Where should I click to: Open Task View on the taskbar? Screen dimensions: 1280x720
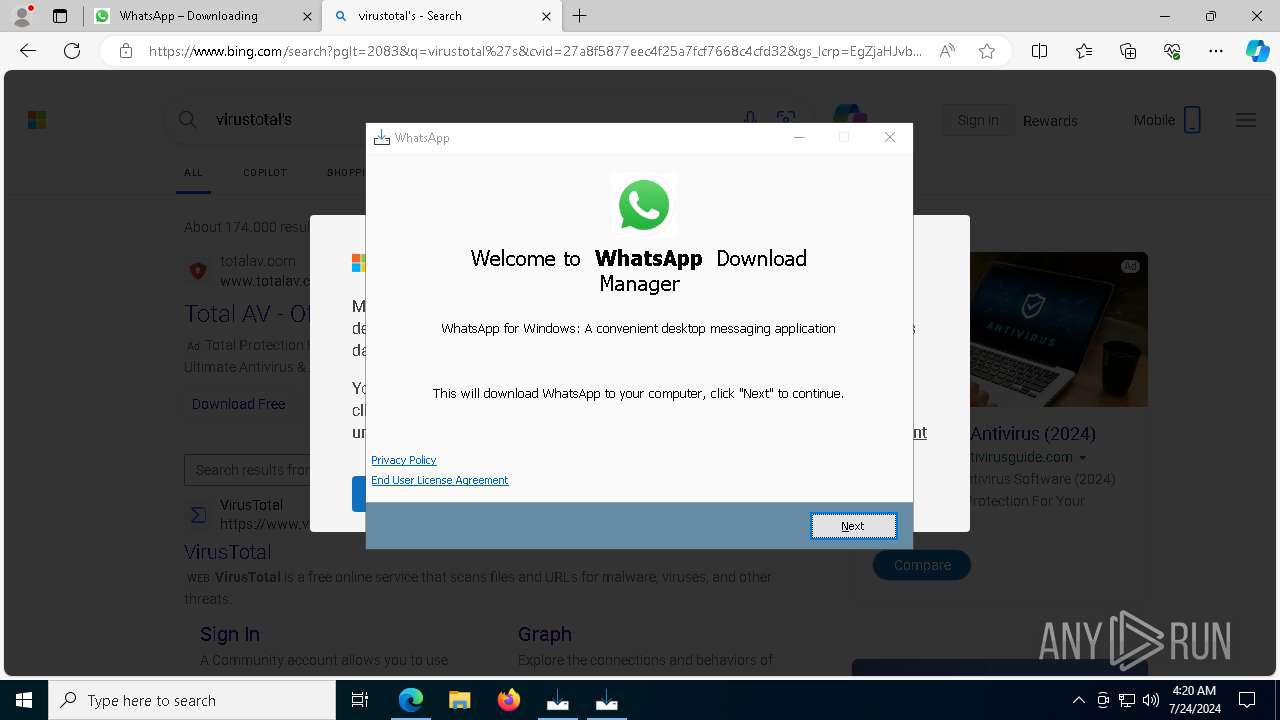click(x=360, y=700)
